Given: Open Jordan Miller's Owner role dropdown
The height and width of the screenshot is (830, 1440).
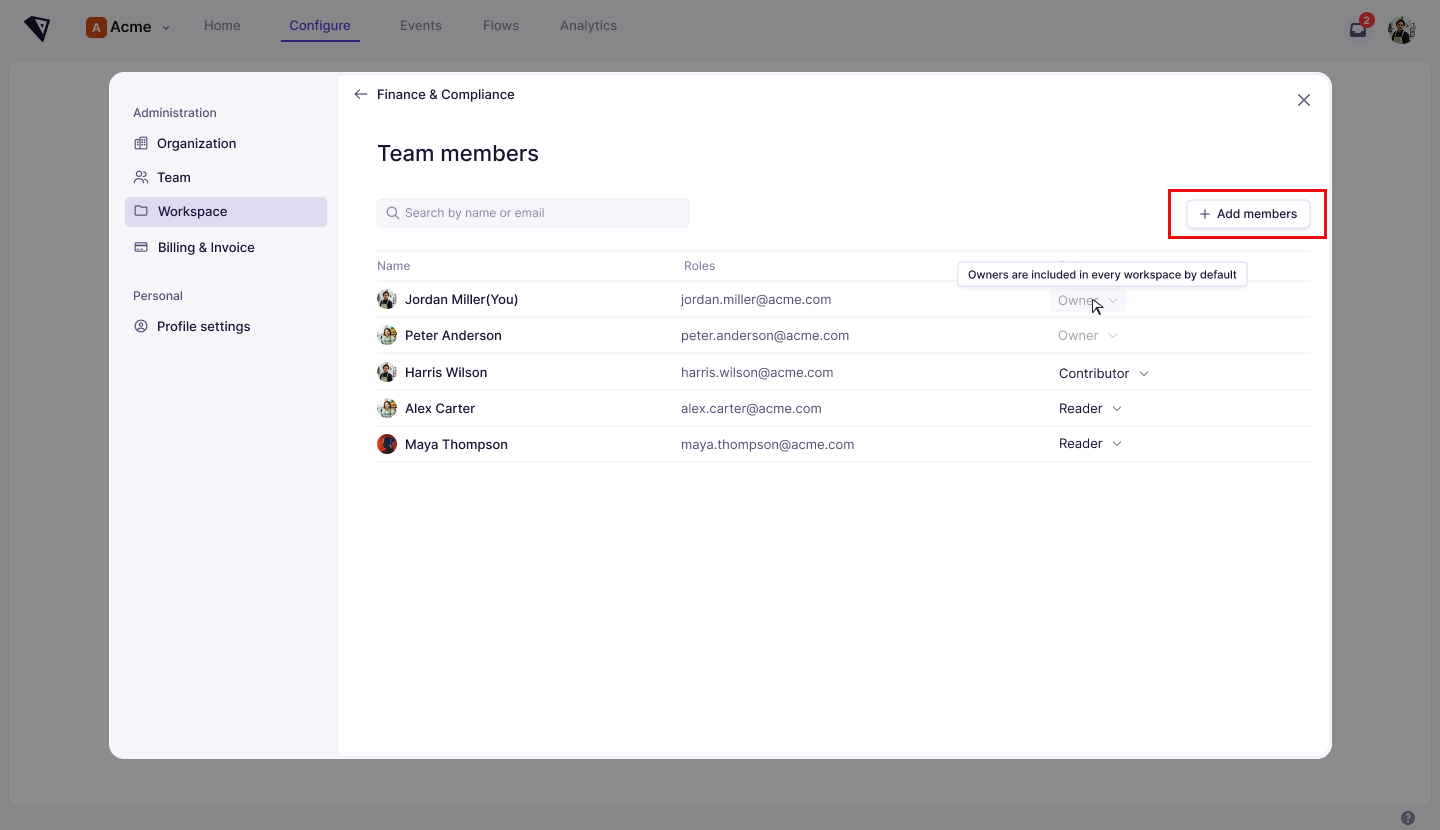Looking at the screenshot, I should pyautogui.click(x=1088, y=300).
